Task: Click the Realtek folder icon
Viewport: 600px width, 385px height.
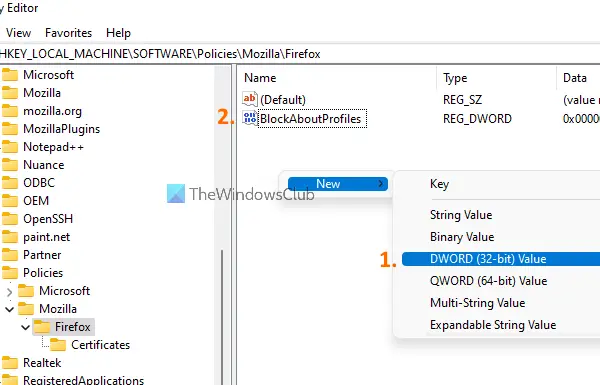Action: [x=10, y=363]
